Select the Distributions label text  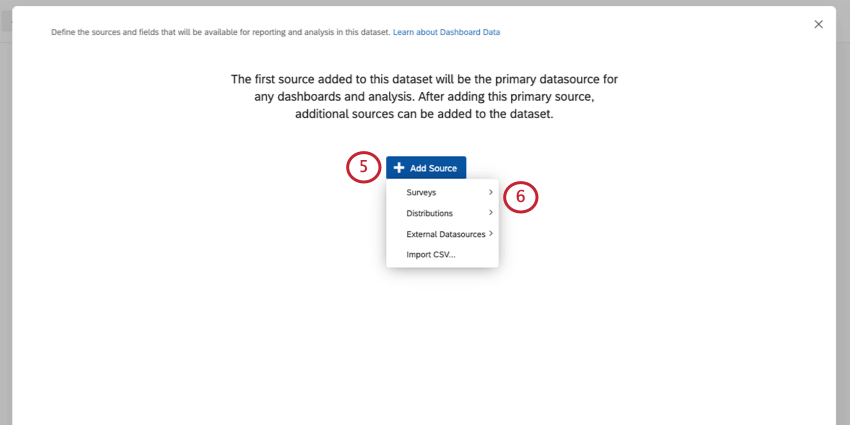pyautogui.click(x=429, y=213)
